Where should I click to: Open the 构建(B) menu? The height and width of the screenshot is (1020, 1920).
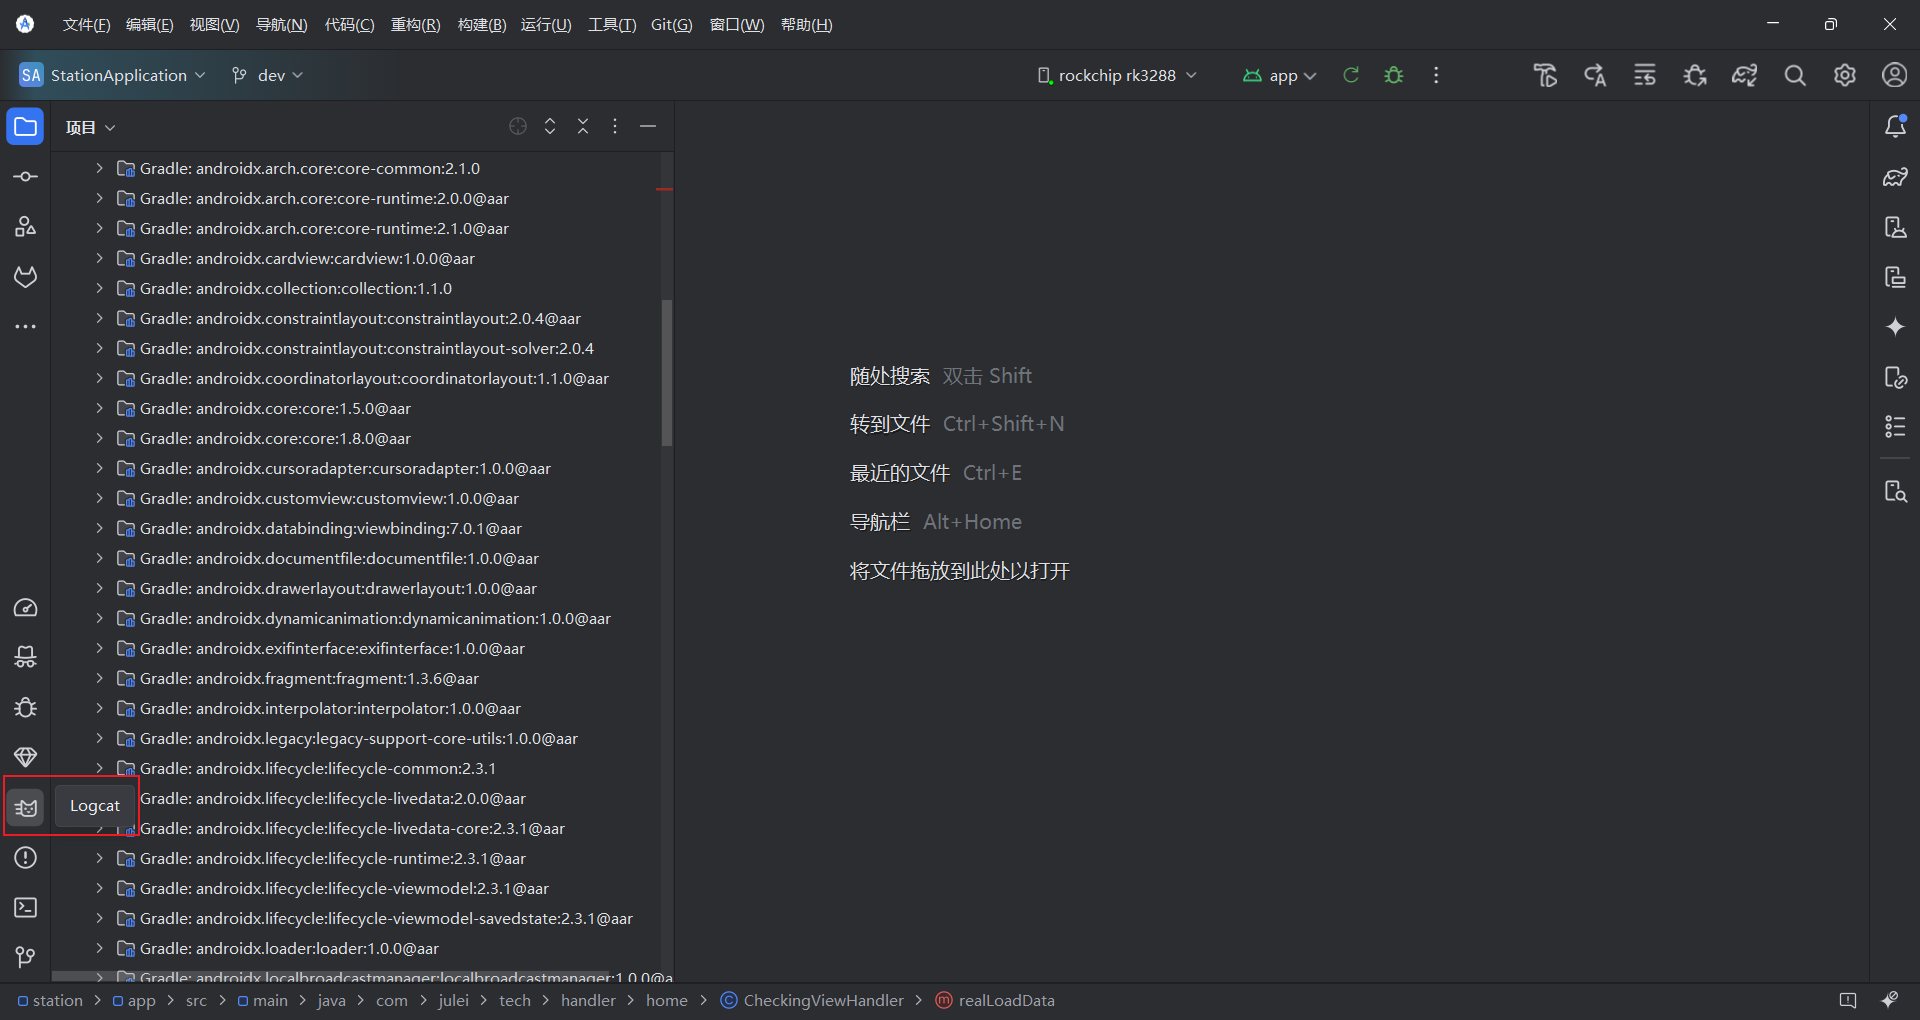coord(482,25)
